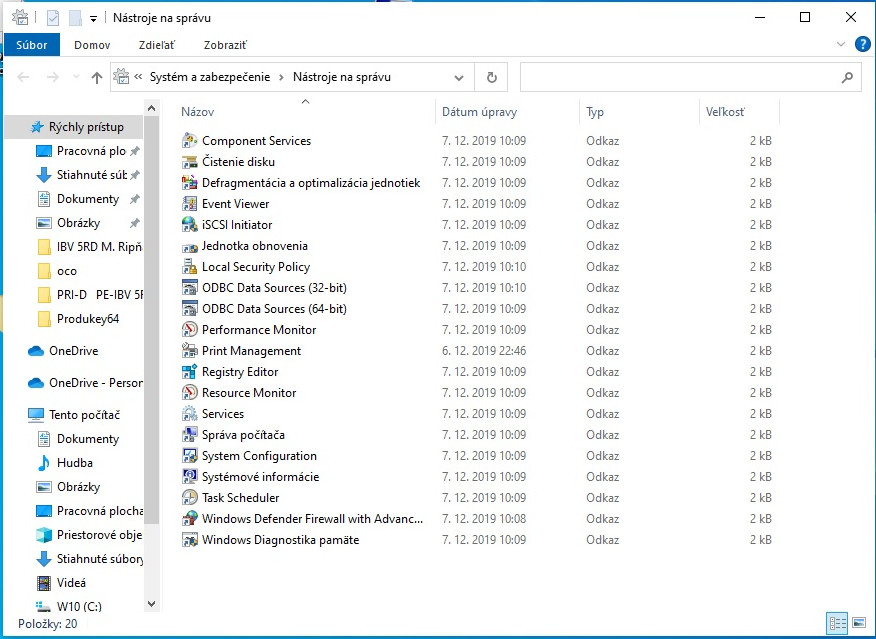Open the recent locations dropdown arrow
The width and height of the screenshot is (876, 639).
(76, 77)
